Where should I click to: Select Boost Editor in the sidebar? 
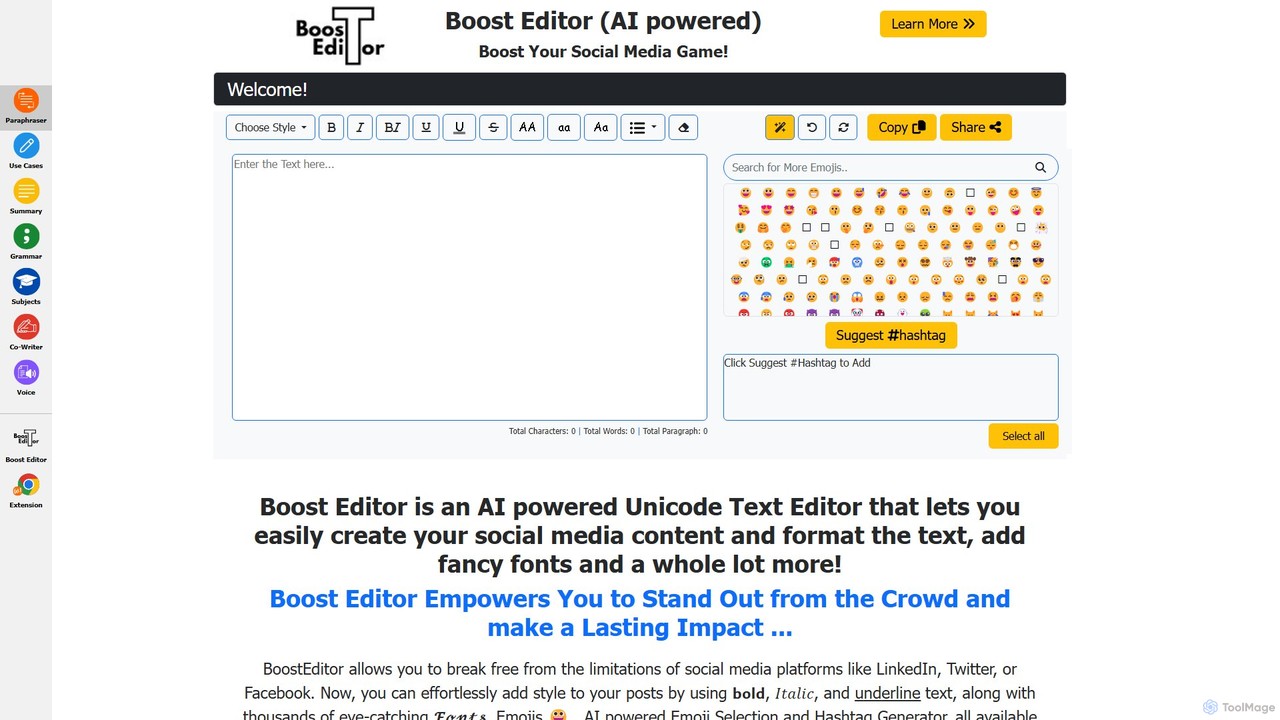(26, 445)
